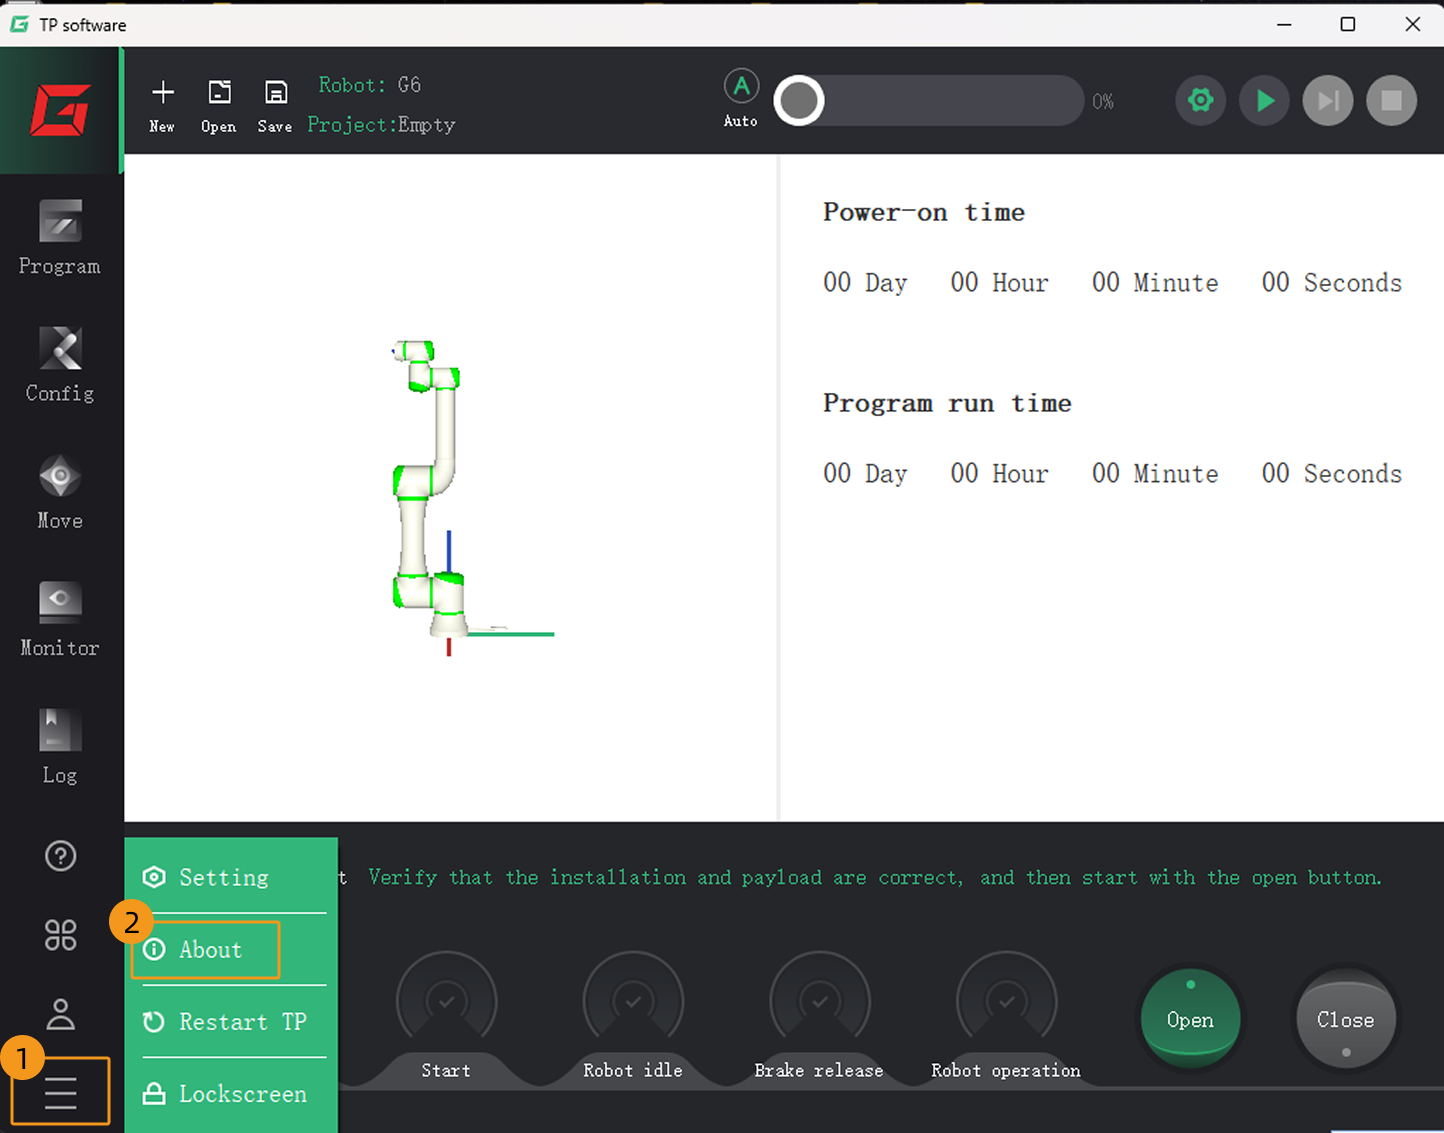This screenshot has height=1133, width=1444.
Task: Select Lockscreen menu entry
Action: click(231, 1094)
